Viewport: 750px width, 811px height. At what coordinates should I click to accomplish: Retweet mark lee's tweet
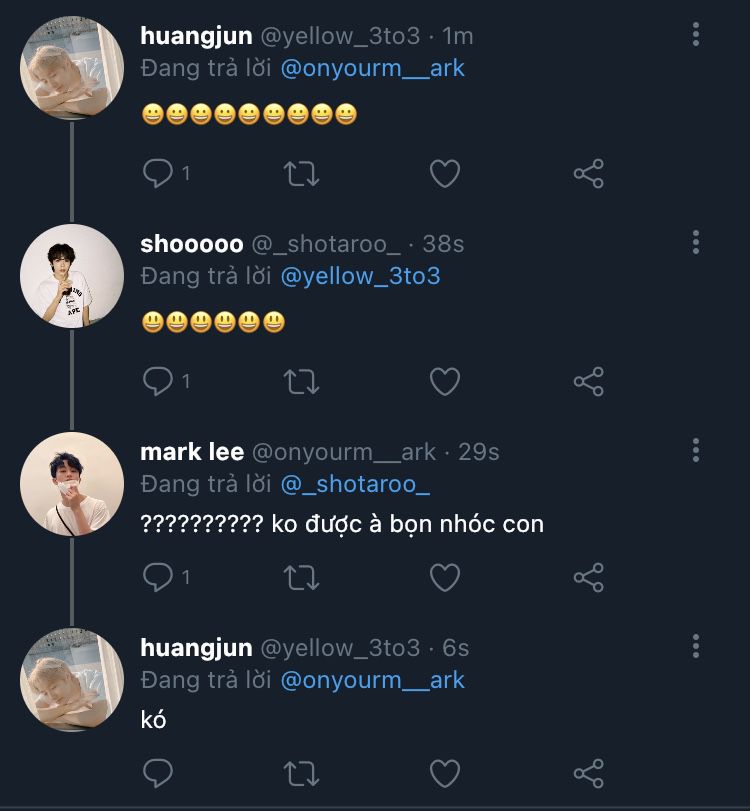[302, 577]
